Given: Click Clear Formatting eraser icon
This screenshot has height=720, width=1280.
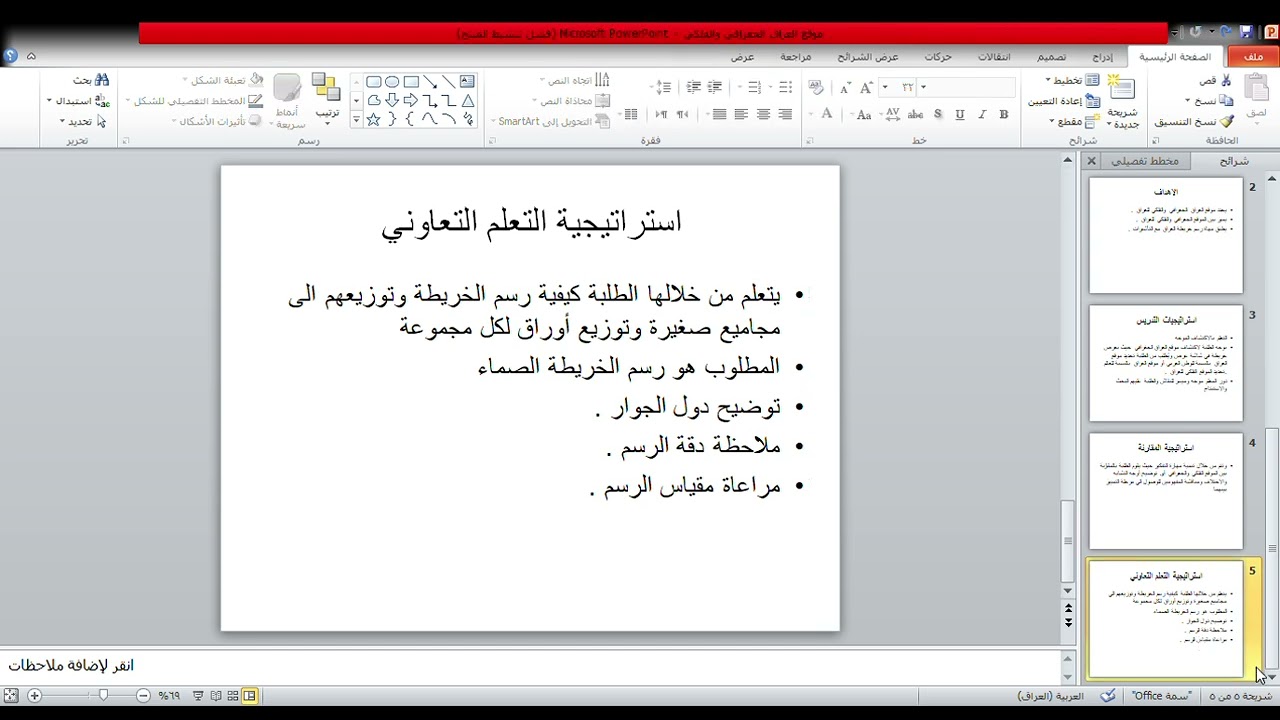Looking at the screenshot, I should coord(816,88).
